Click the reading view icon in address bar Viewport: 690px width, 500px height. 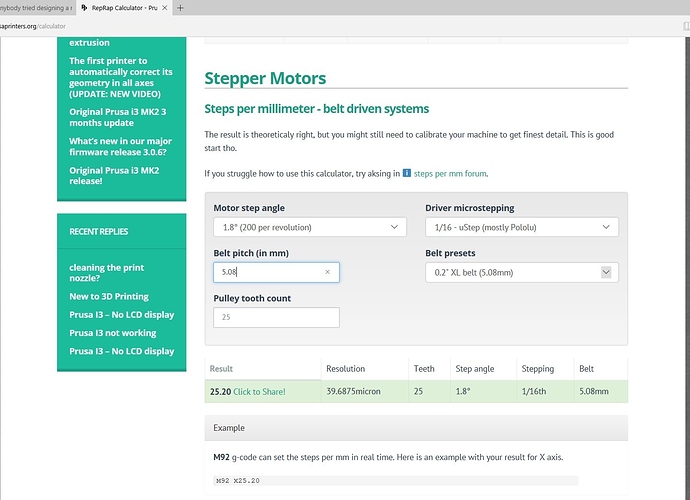pyautogui.click(x=686, y=26)
